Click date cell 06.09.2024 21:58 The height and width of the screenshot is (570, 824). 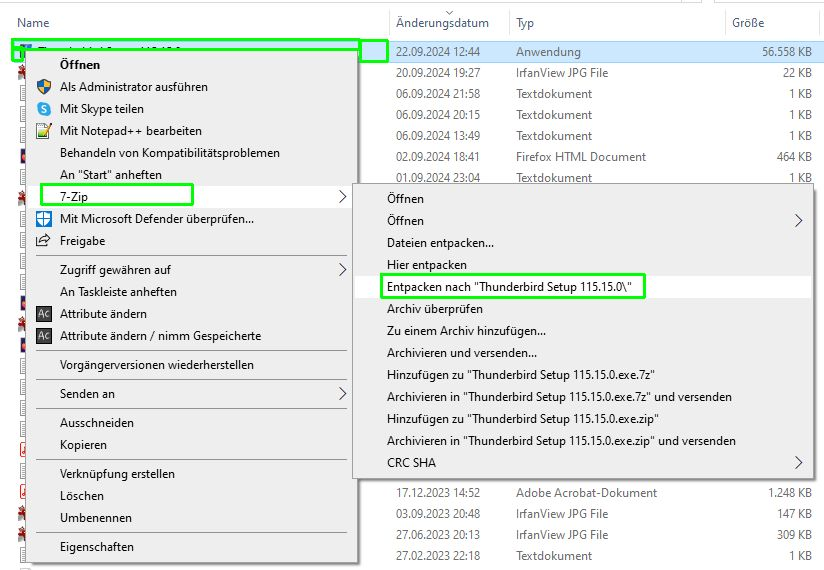[x=438, y=94]
